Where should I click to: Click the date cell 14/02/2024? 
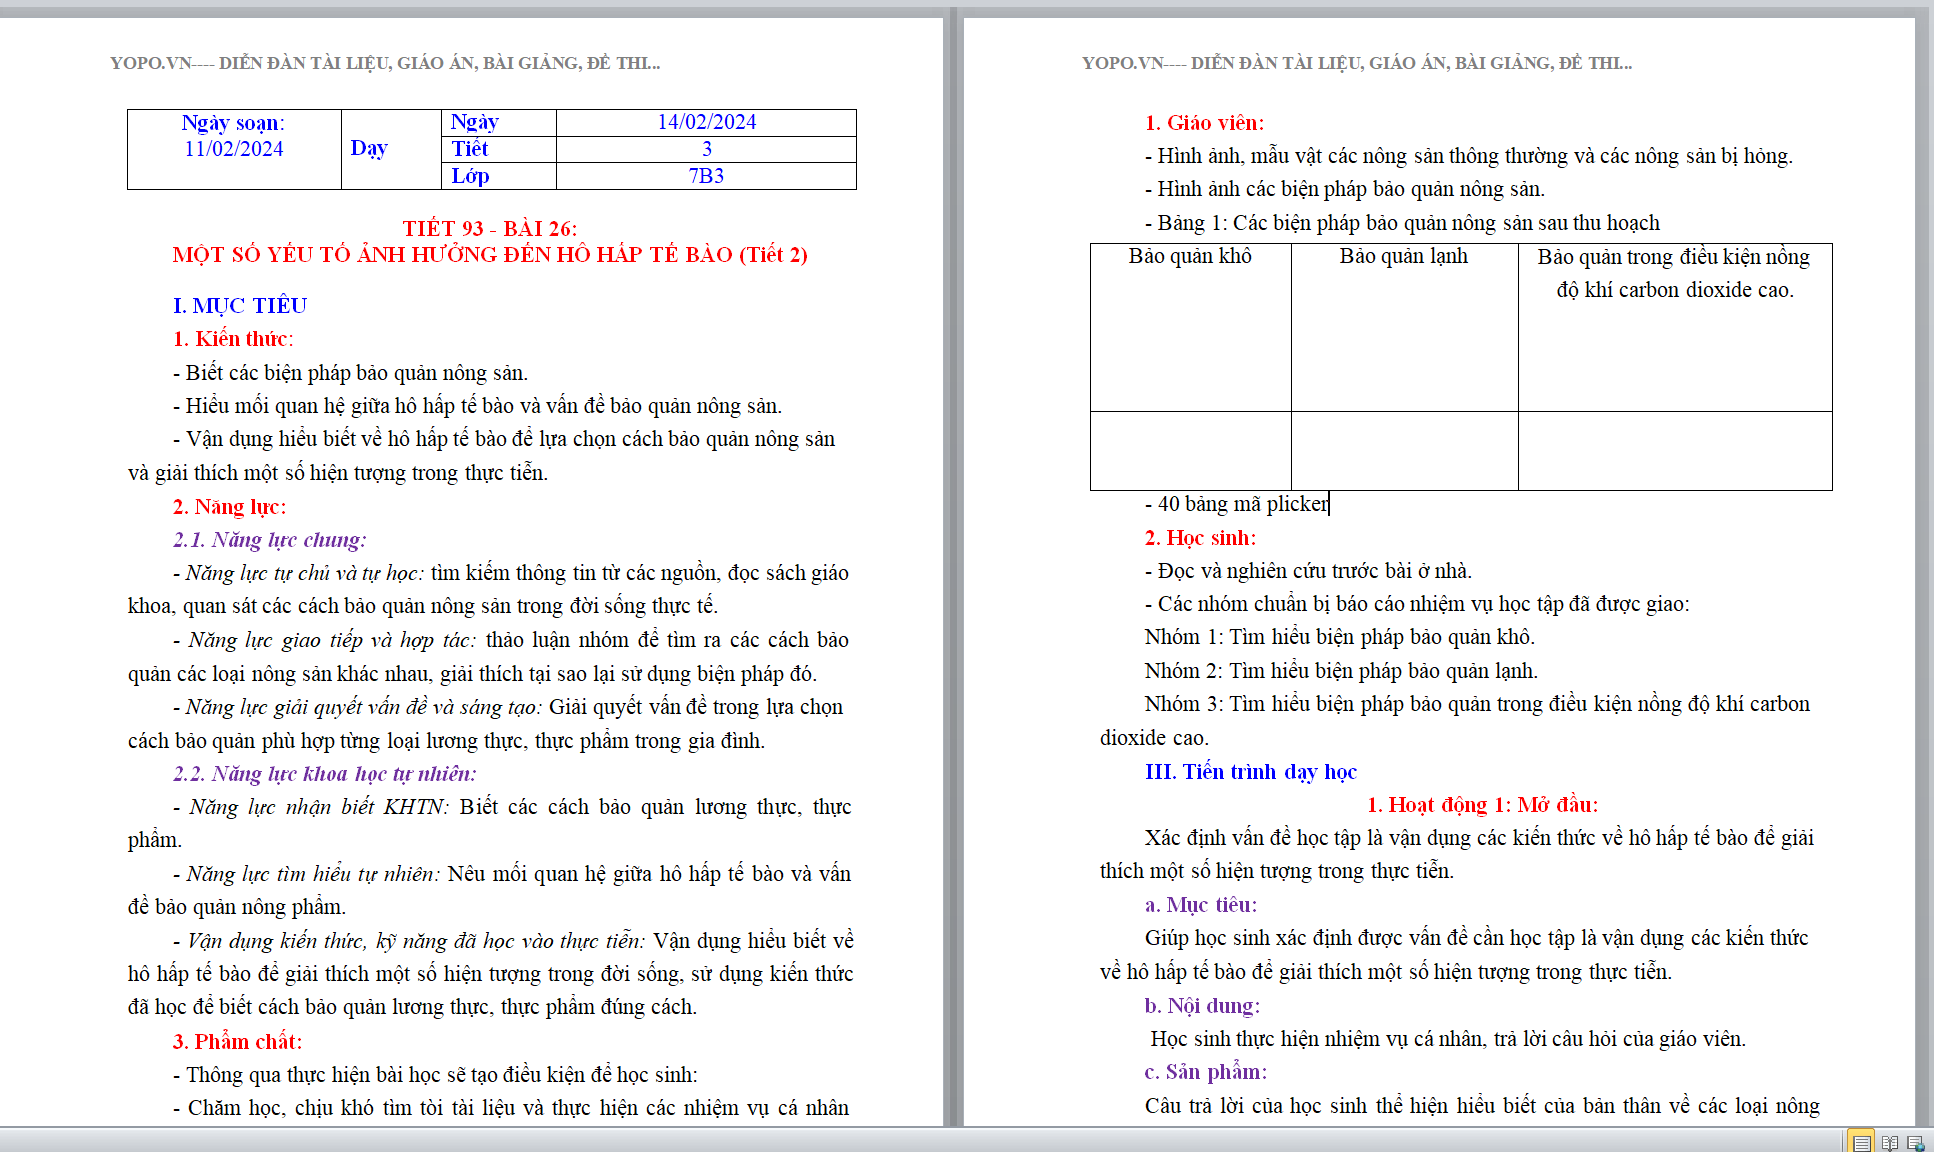(x=706, y=122)
